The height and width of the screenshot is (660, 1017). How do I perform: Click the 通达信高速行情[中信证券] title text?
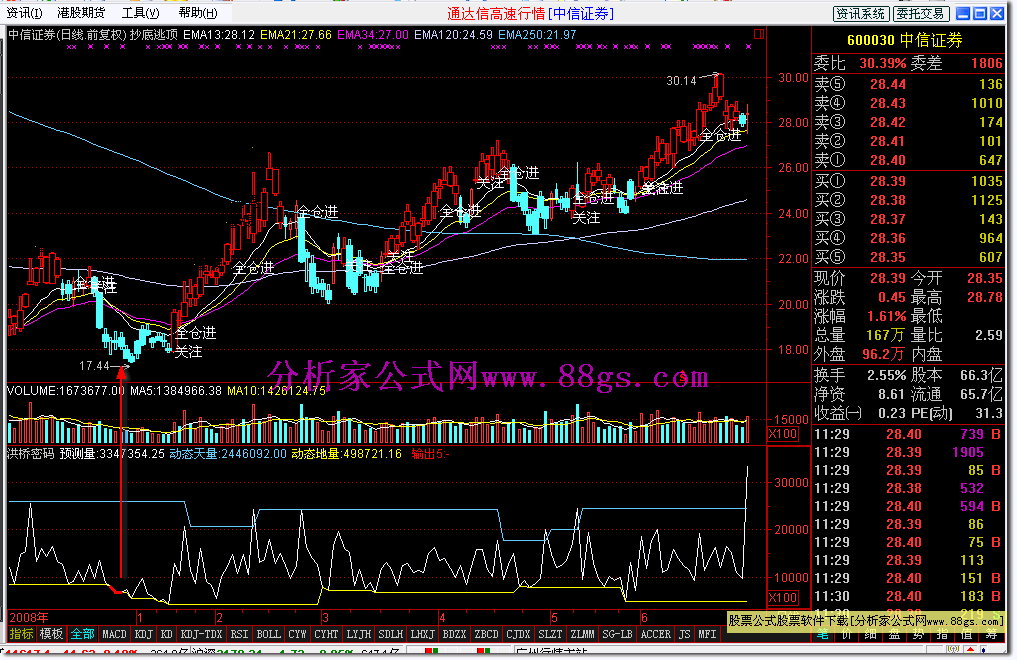pyautogui.click(x=530, y=14)
